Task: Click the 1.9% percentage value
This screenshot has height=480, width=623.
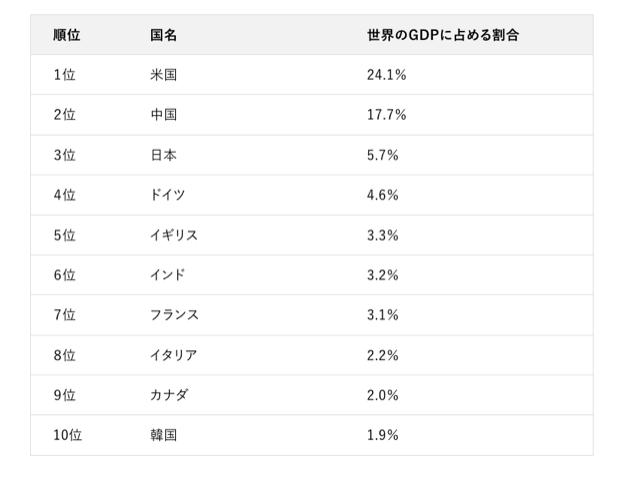Action: point(383,435)
